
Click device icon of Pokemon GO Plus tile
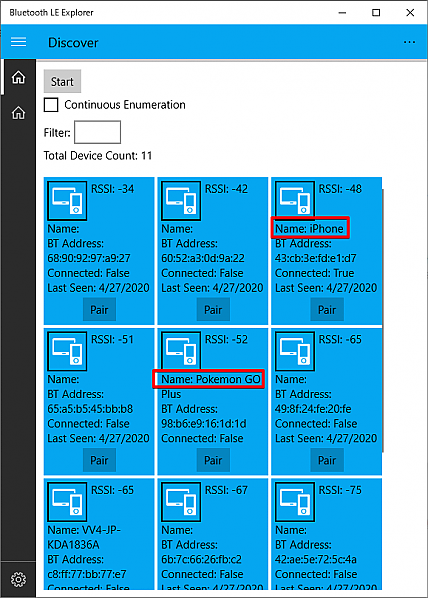[x=181, y=350]
